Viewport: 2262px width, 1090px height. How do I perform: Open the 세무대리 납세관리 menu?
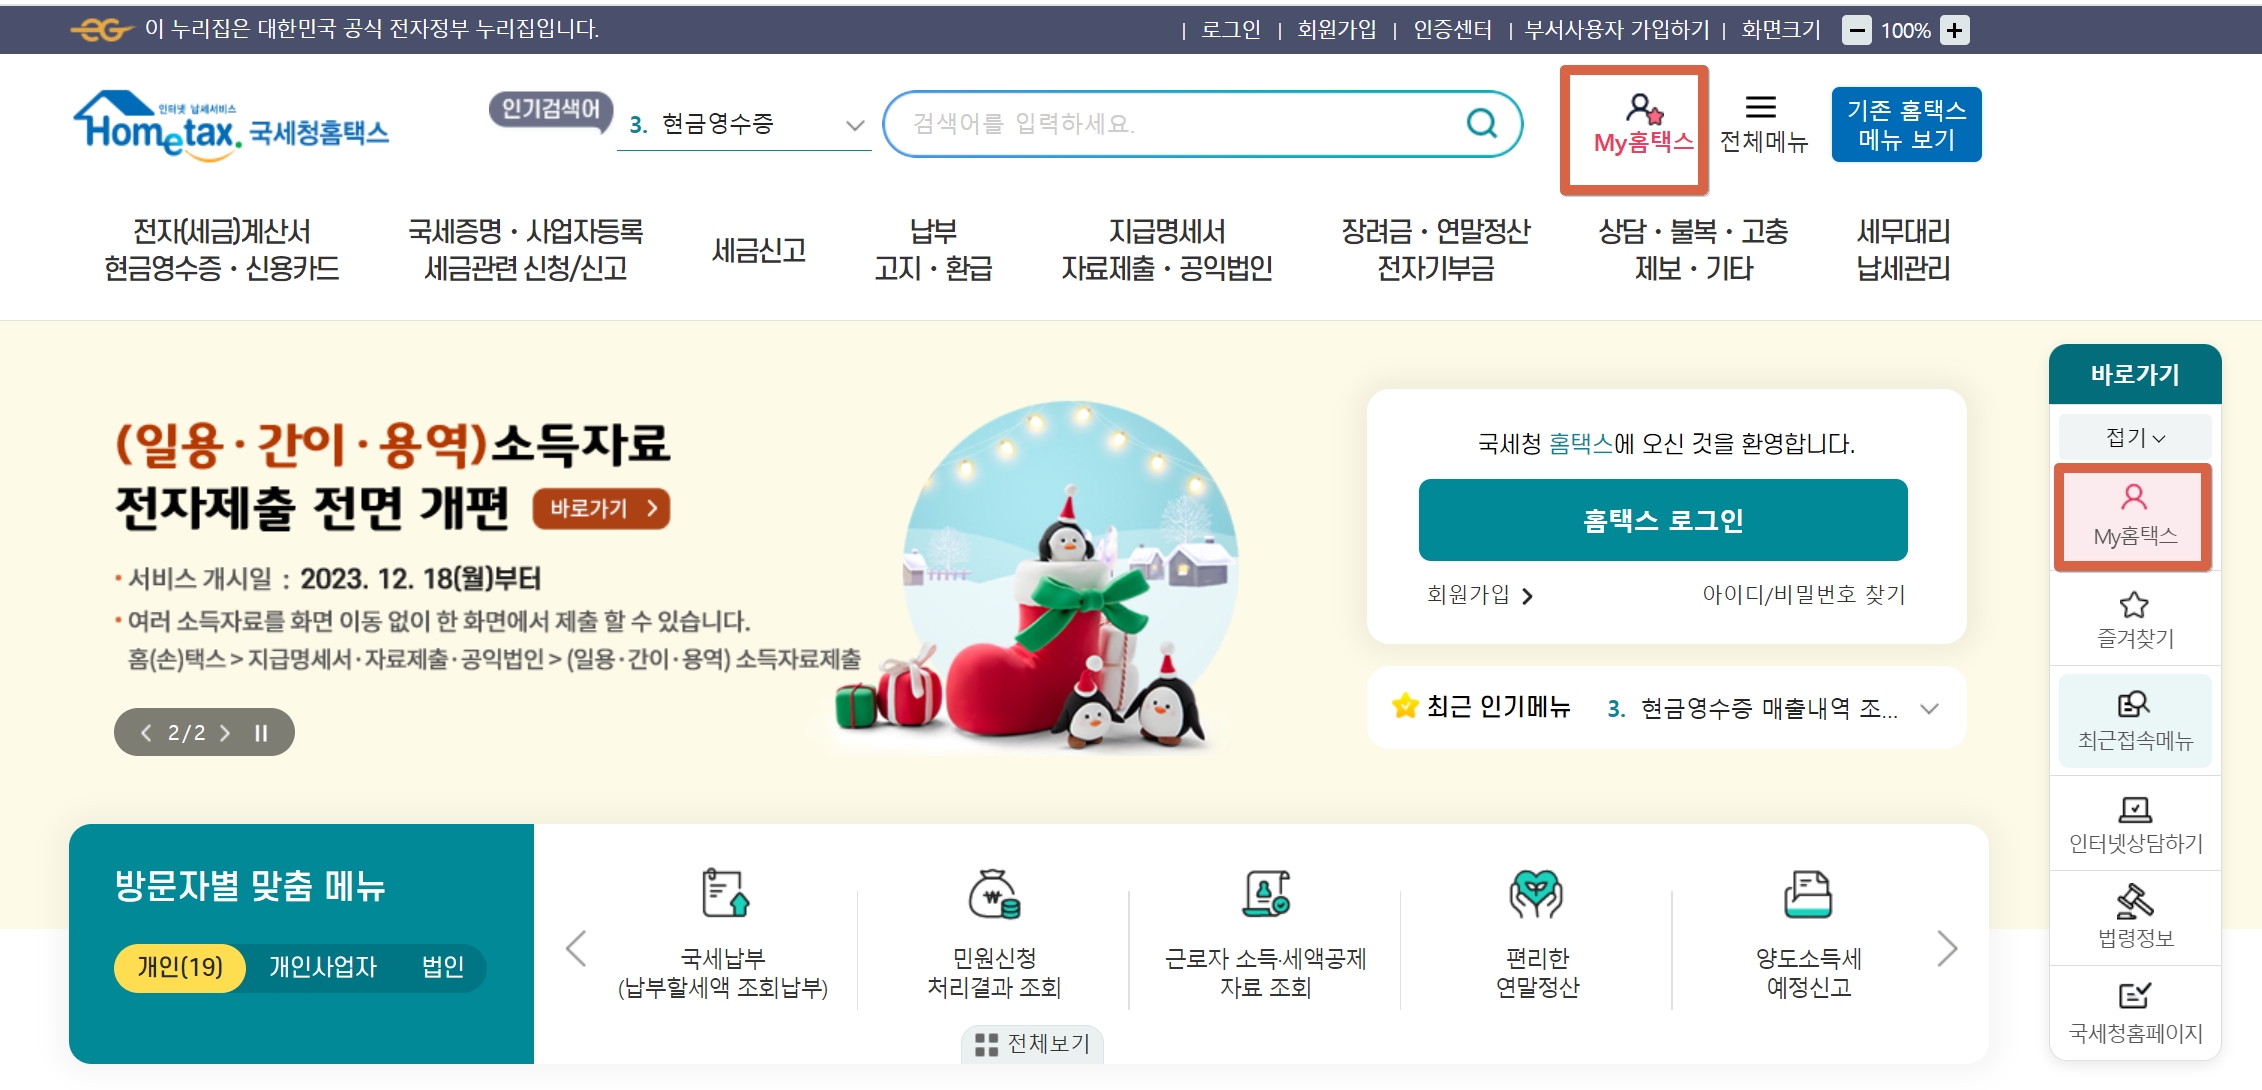coord(1903,250)
